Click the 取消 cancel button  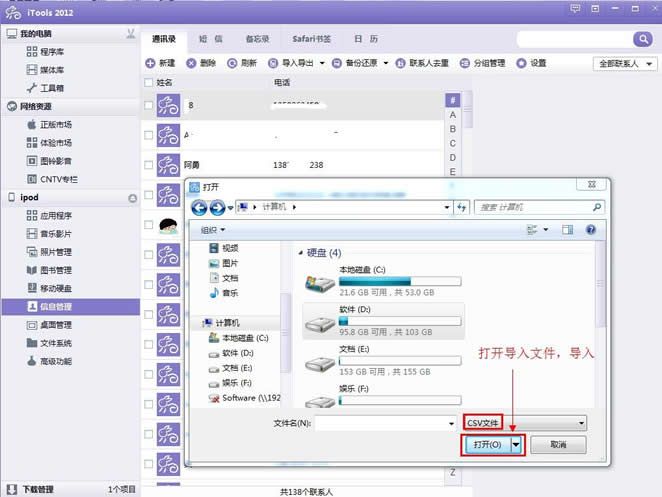558,445
